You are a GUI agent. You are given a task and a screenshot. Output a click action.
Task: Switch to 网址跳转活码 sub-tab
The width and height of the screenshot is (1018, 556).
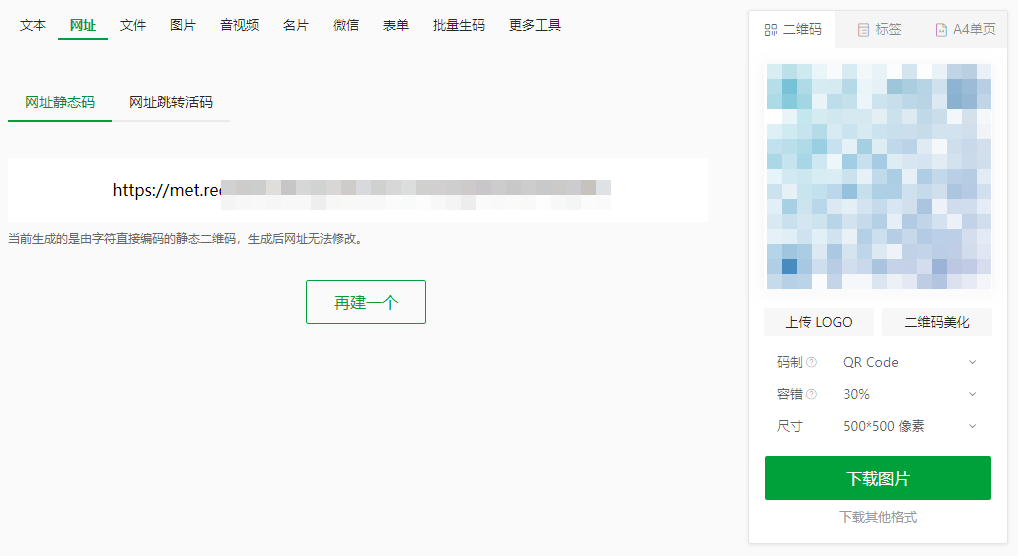(x=171, y=102)
